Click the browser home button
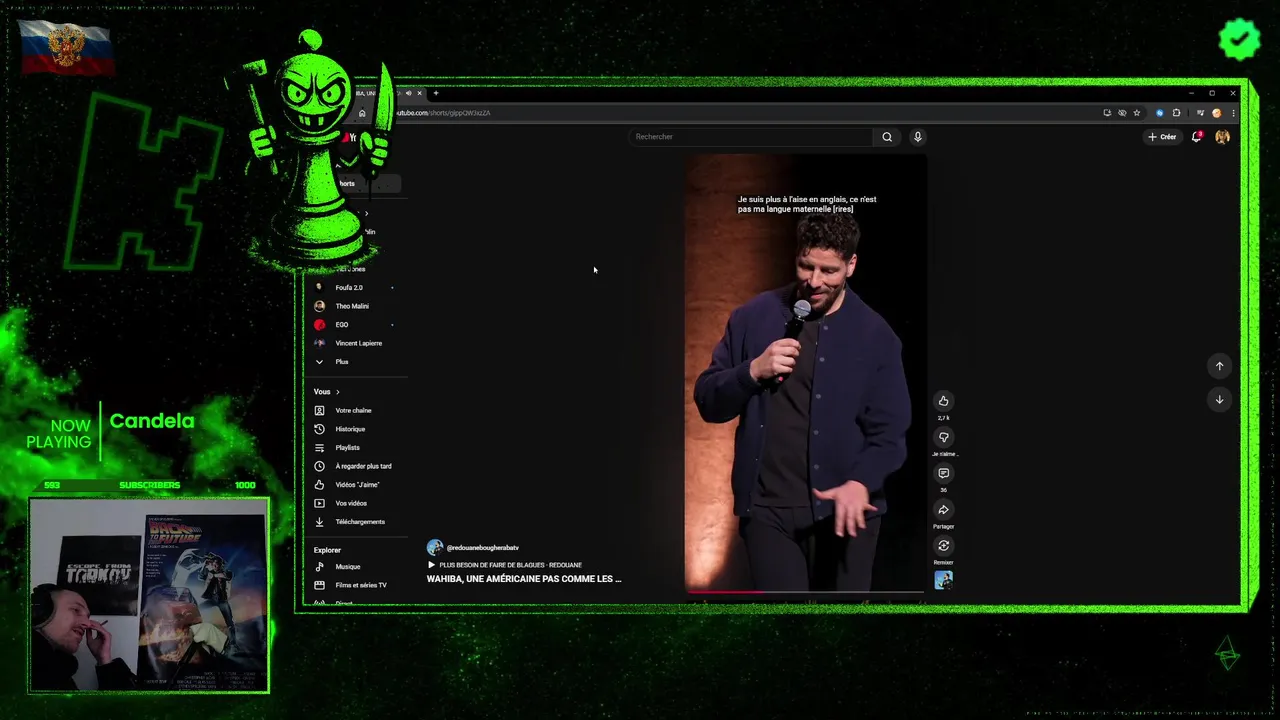 pos(362,113)
